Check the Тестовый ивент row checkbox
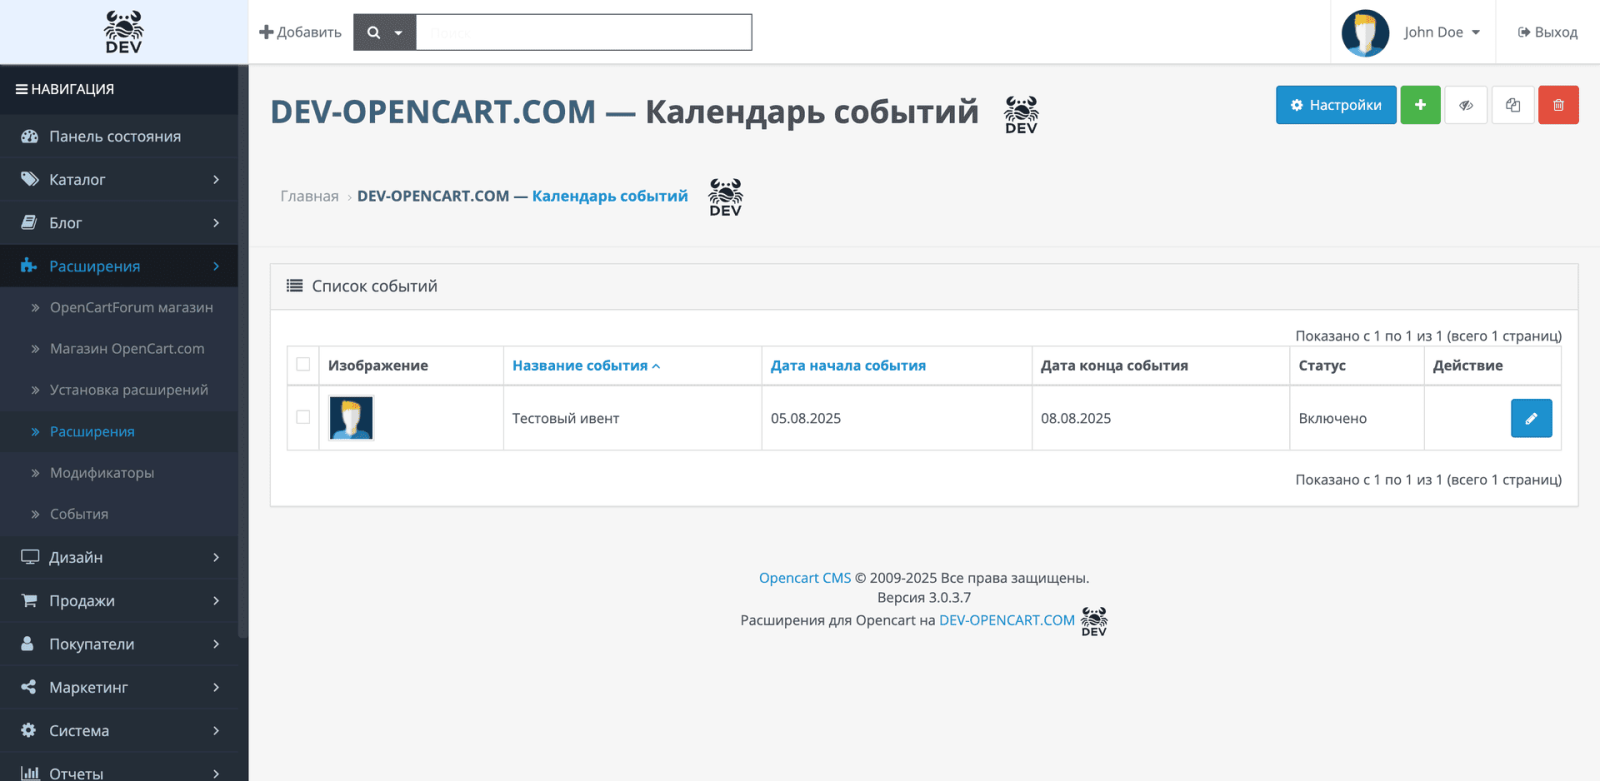Screen dimensions: 1600x782 point(303,417)
